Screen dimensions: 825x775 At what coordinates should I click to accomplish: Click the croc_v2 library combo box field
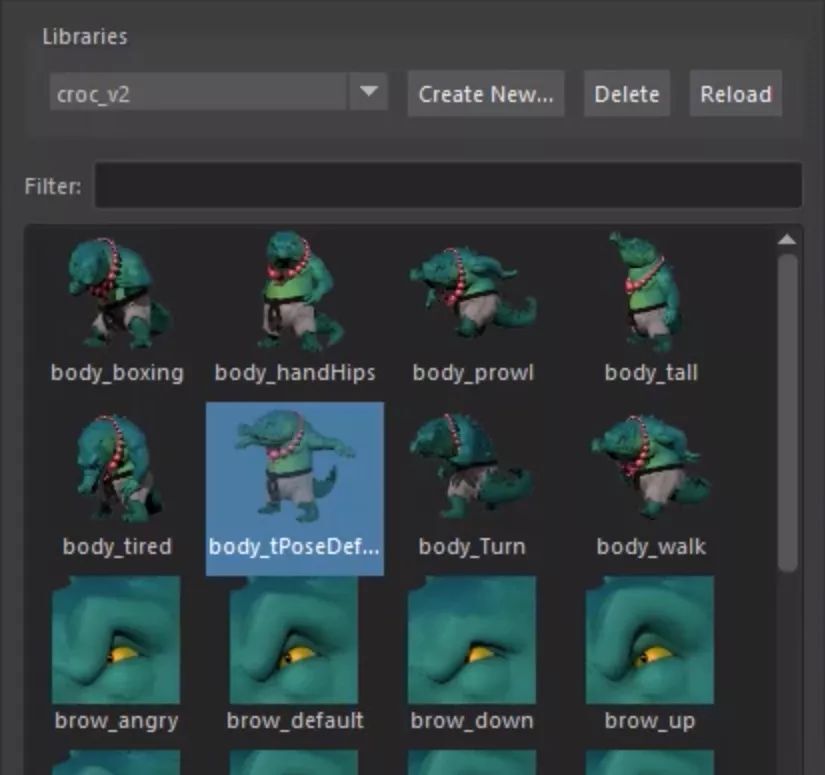coord(198,93)
